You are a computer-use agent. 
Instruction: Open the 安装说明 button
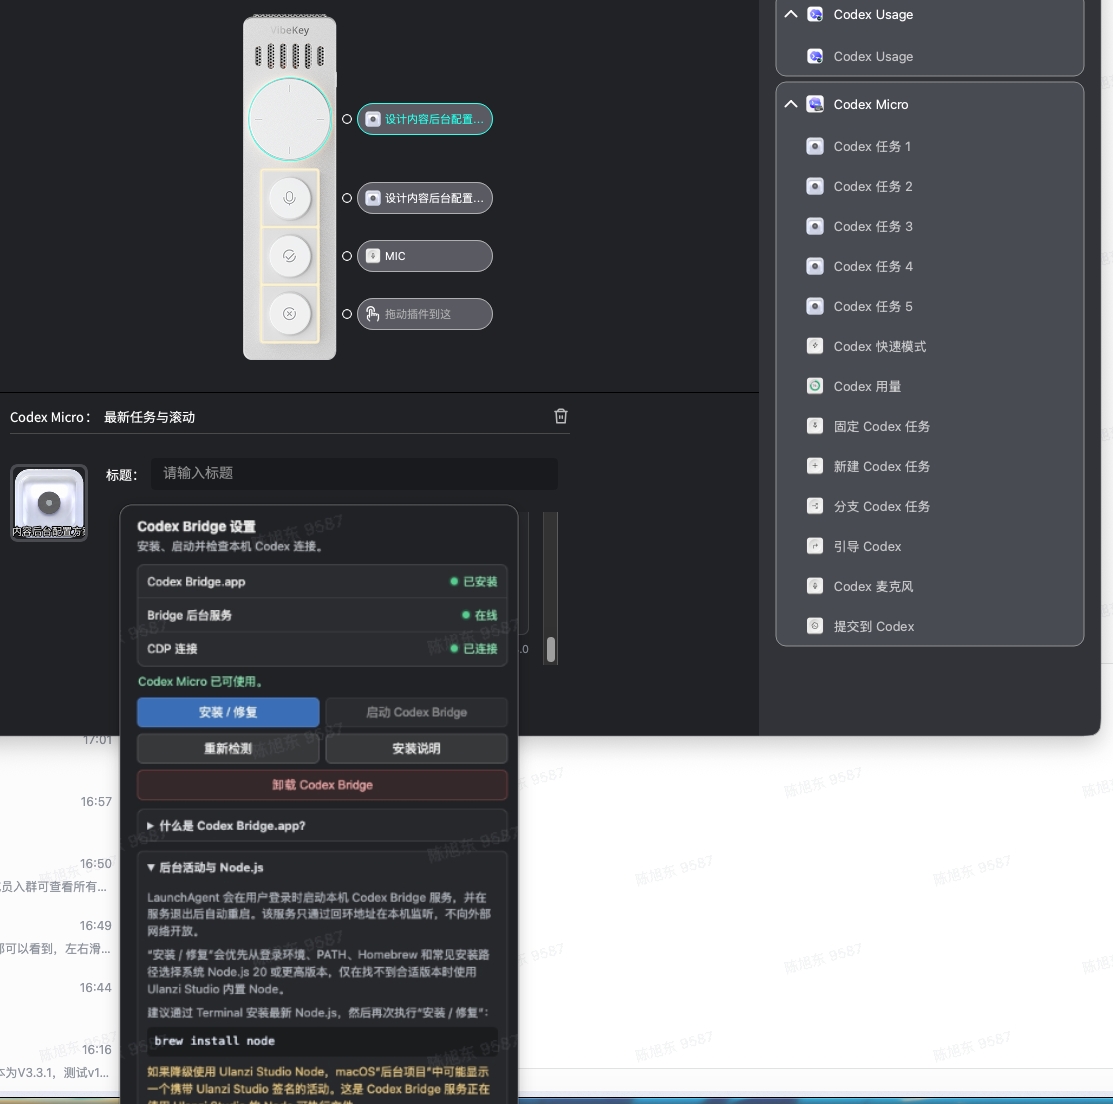tap(417, 748)
